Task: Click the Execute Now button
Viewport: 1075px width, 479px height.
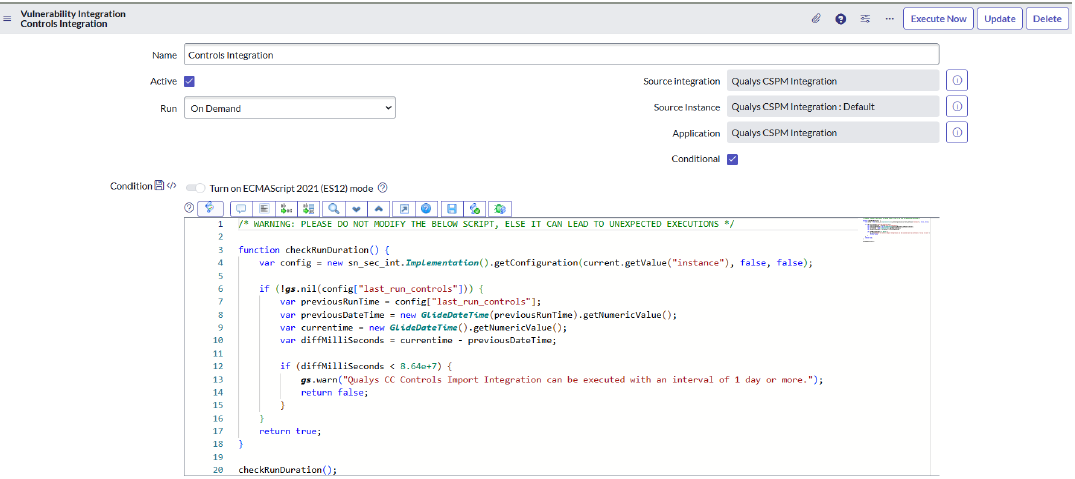Action: (x=937, y=19)
